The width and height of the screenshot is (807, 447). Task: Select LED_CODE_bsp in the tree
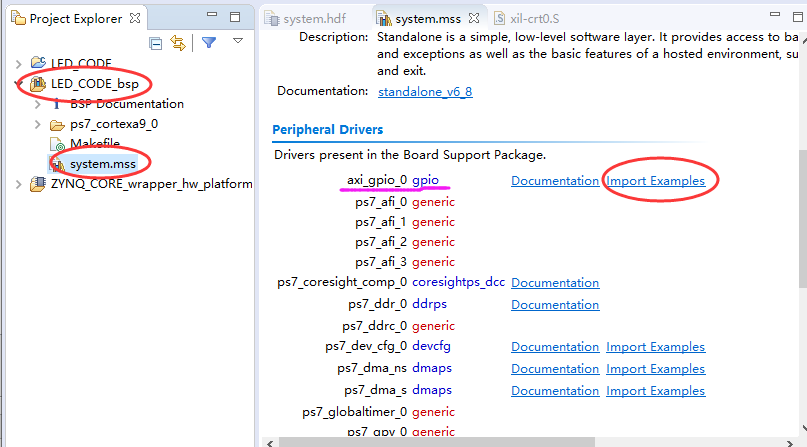pyautogui.click(x=95, y=84)
